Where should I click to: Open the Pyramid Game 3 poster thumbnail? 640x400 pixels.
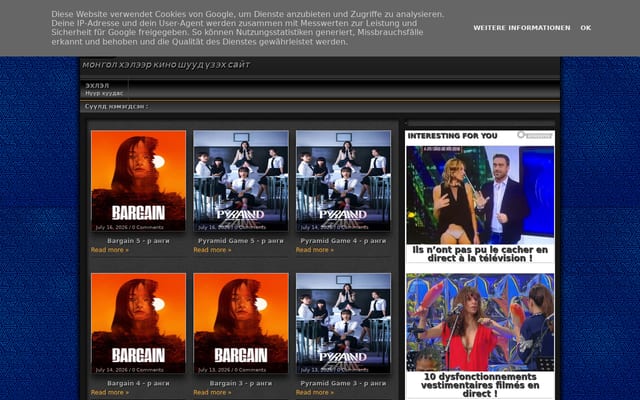(x=343, y=323)
